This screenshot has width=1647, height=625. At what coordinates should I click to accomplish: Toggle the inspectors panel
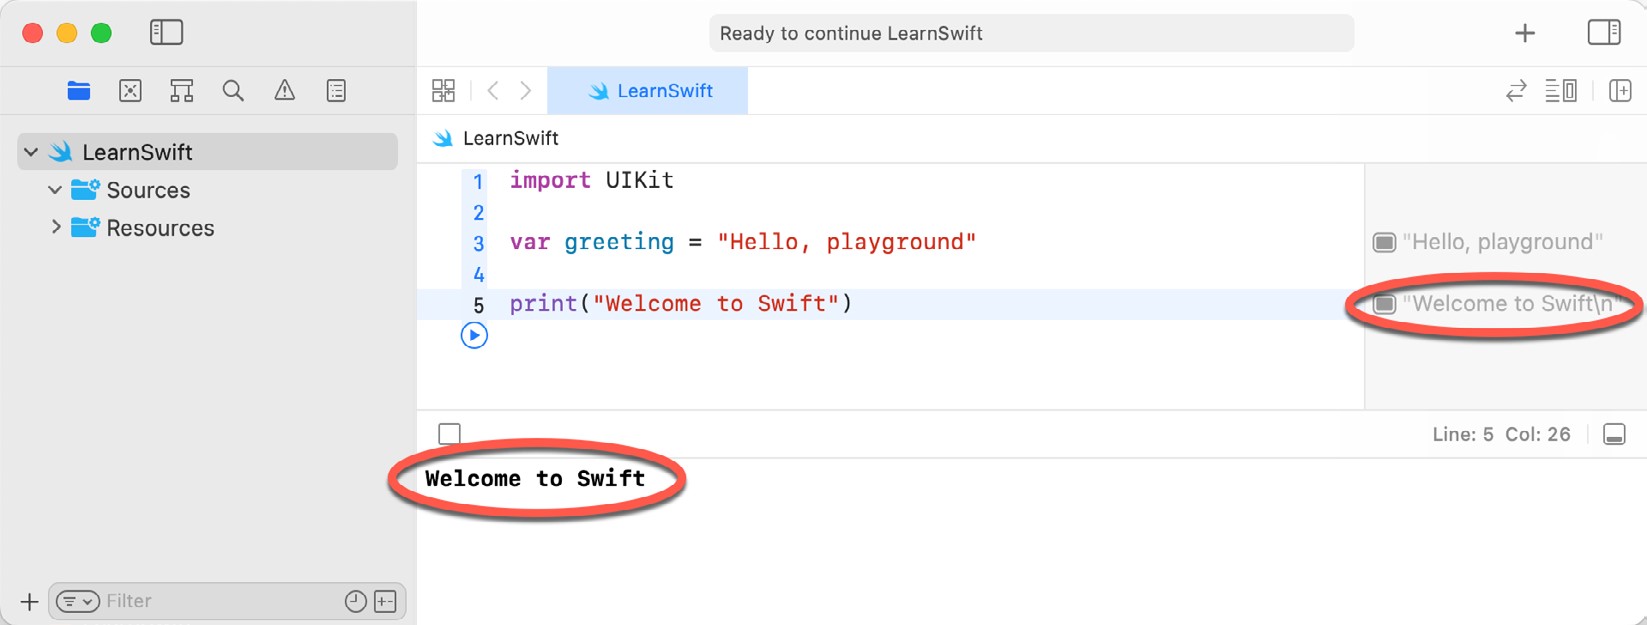coord(1604,32)
